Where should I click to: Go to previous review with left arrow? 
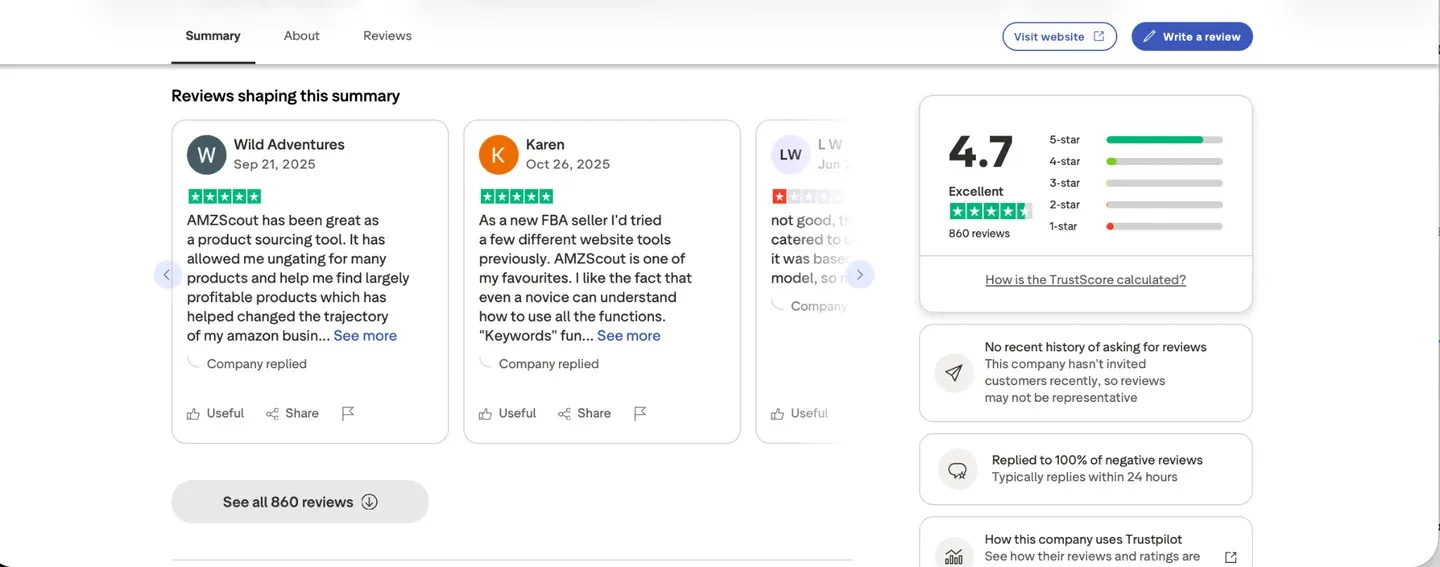(x=167, y=275)
